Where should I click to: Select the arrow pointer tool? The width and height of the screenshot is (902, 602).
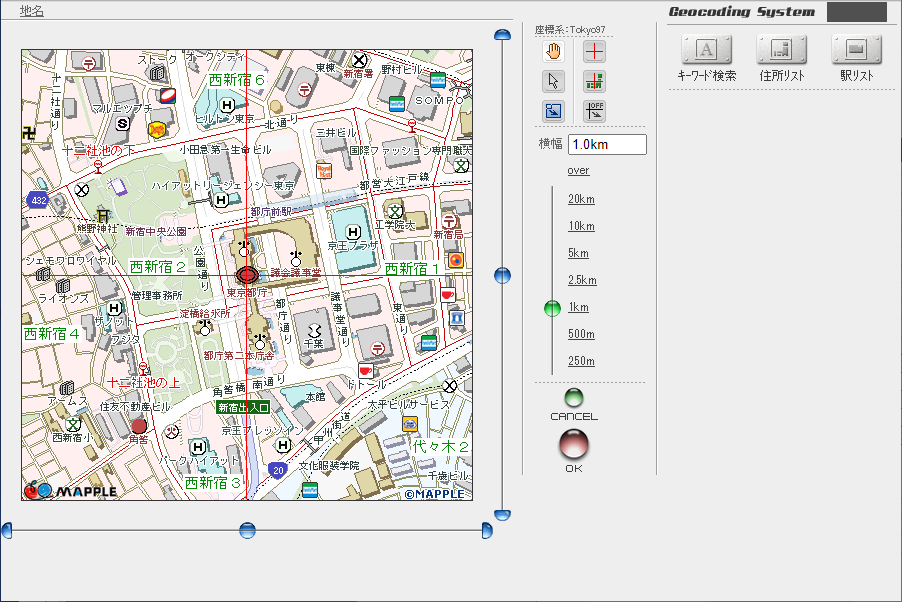pyautogui.click(x=553, y=81)
